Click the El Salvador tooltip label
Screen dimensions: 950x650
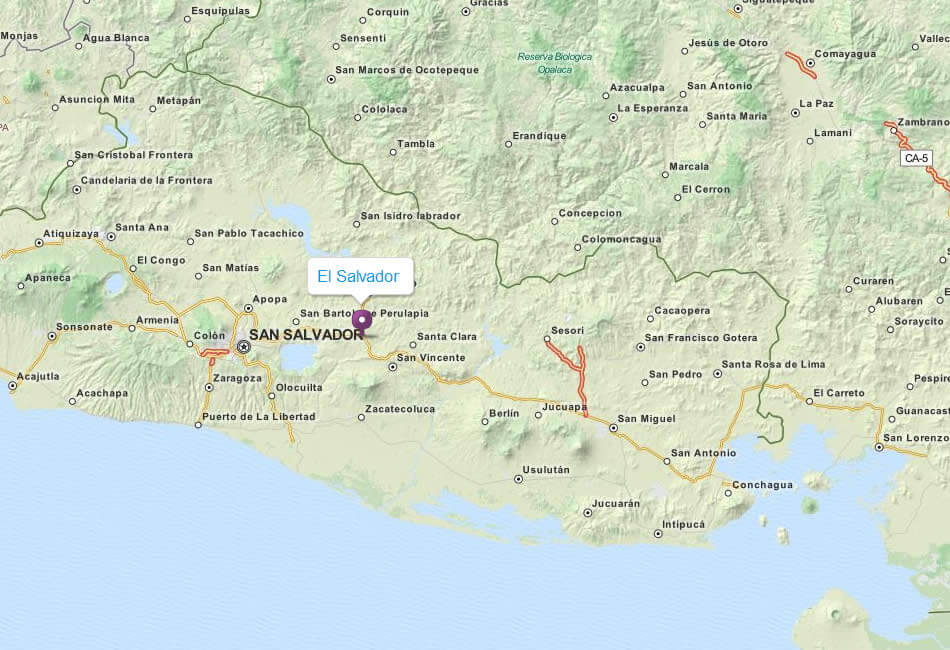pyautogui.click(x=359, y=276)
